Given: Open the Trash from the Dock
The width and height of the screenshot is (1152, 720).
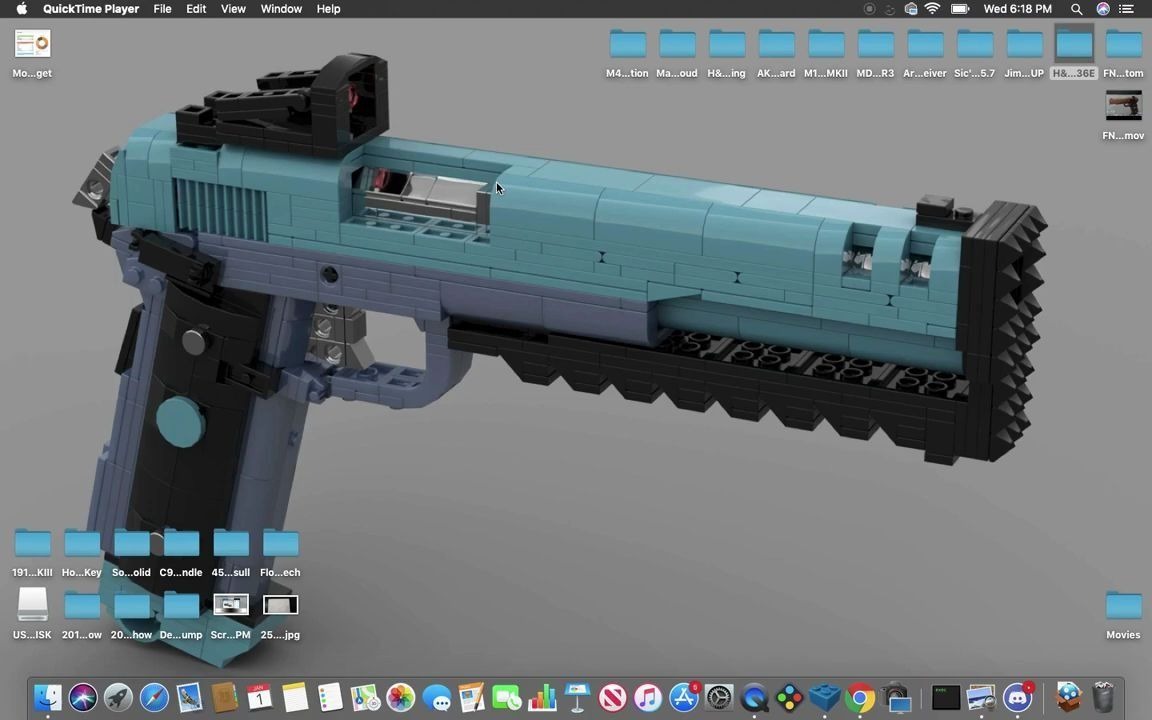Looking at the screenshot, I should [1103, 695].
